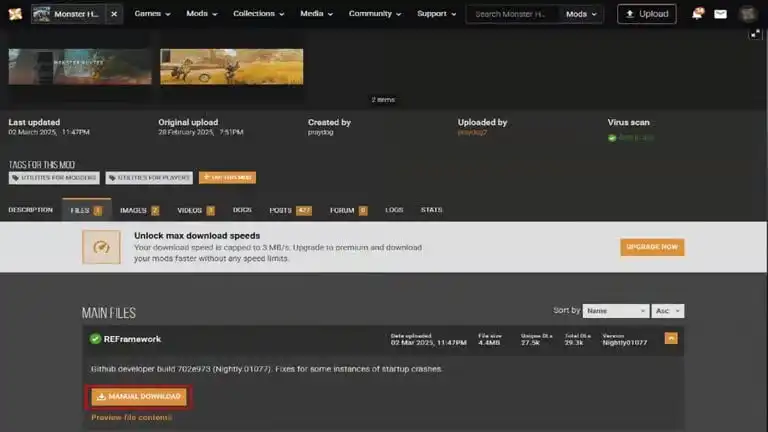Click the Nightly01077 version value
768x432 pixels.
point(624,343)
